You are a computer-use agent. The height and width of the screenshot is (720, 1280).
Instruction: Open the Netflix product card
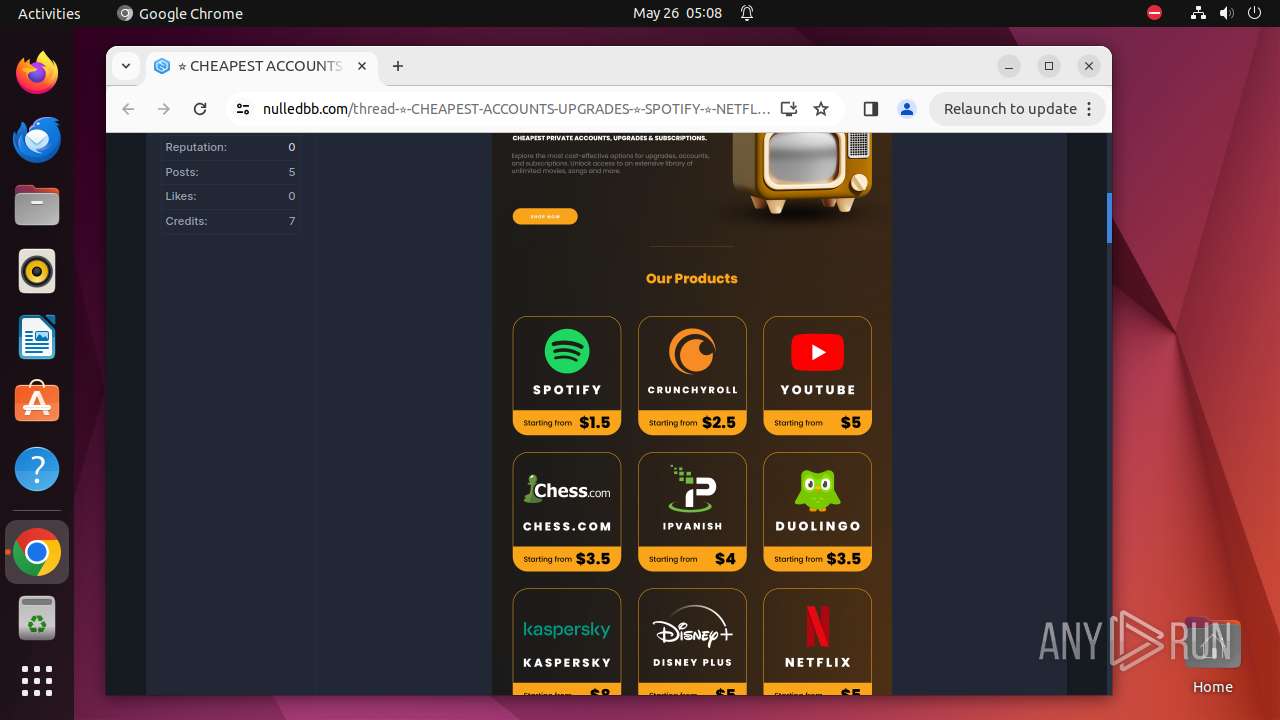click(x=817, y=641)
